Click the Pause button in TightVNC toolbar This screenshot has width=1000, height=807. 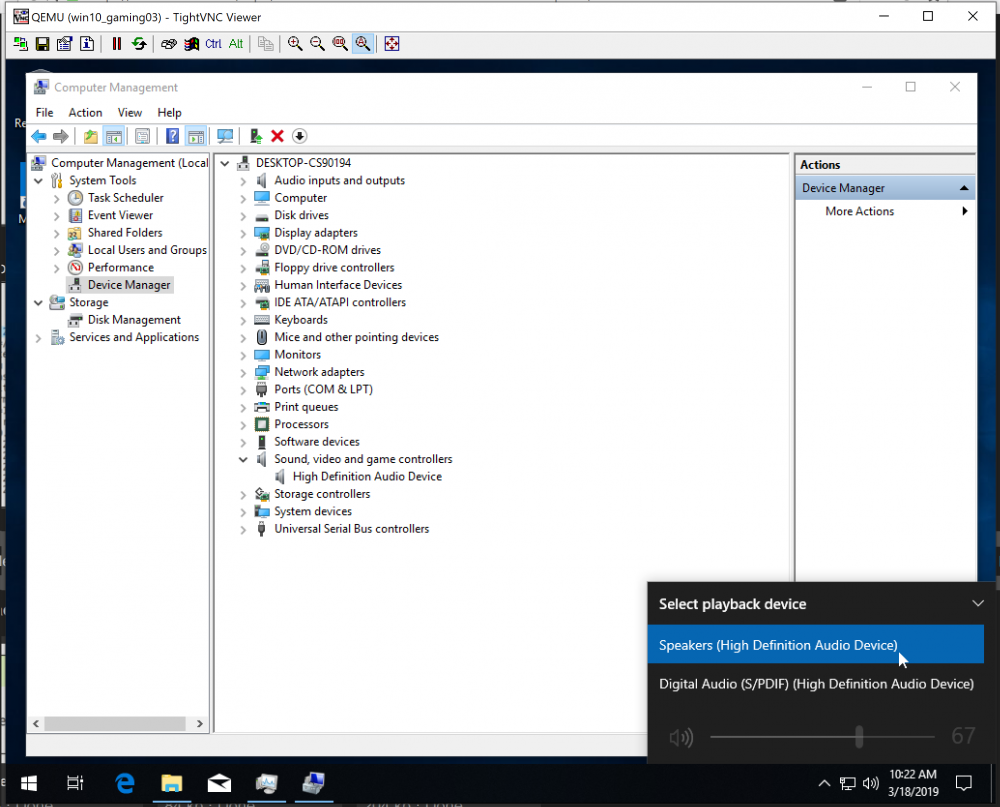click(x=117, y=43)
